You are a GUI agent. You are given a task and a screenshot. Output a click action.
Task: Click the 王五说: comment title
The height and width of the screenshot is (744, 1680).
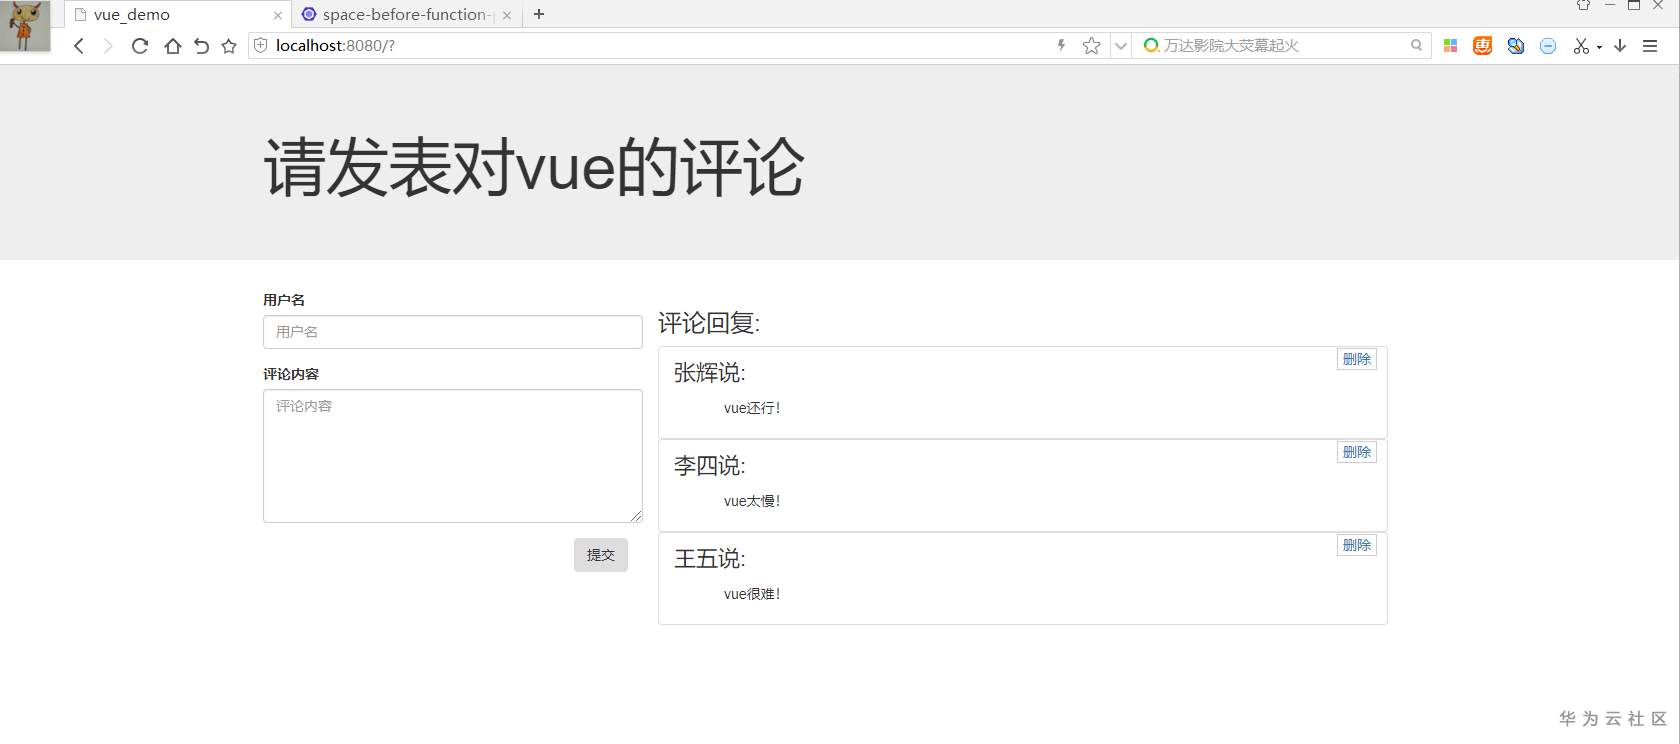(710, 559)
